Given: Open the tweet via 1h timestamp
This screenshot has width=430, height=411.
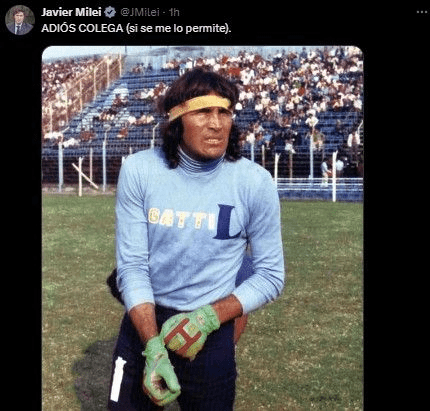Looking at the screenshot, I should [174, 12].
